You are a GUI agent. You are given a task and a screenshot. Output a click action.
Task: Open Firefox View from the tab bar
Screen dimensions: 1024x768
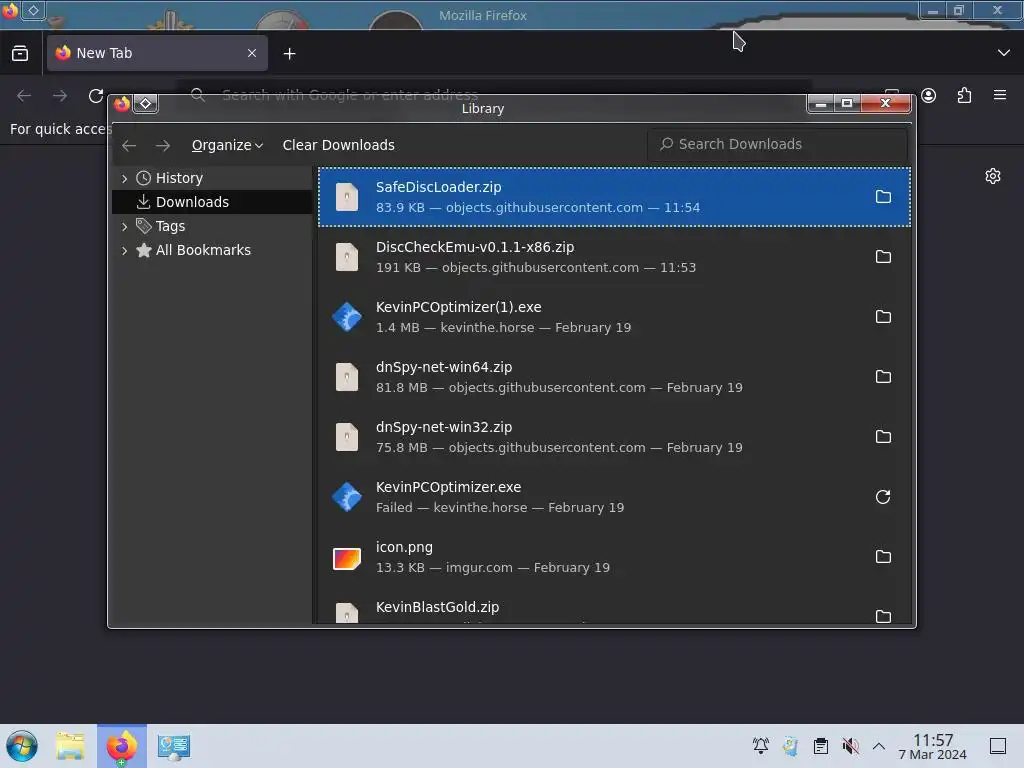click(20, 53)
